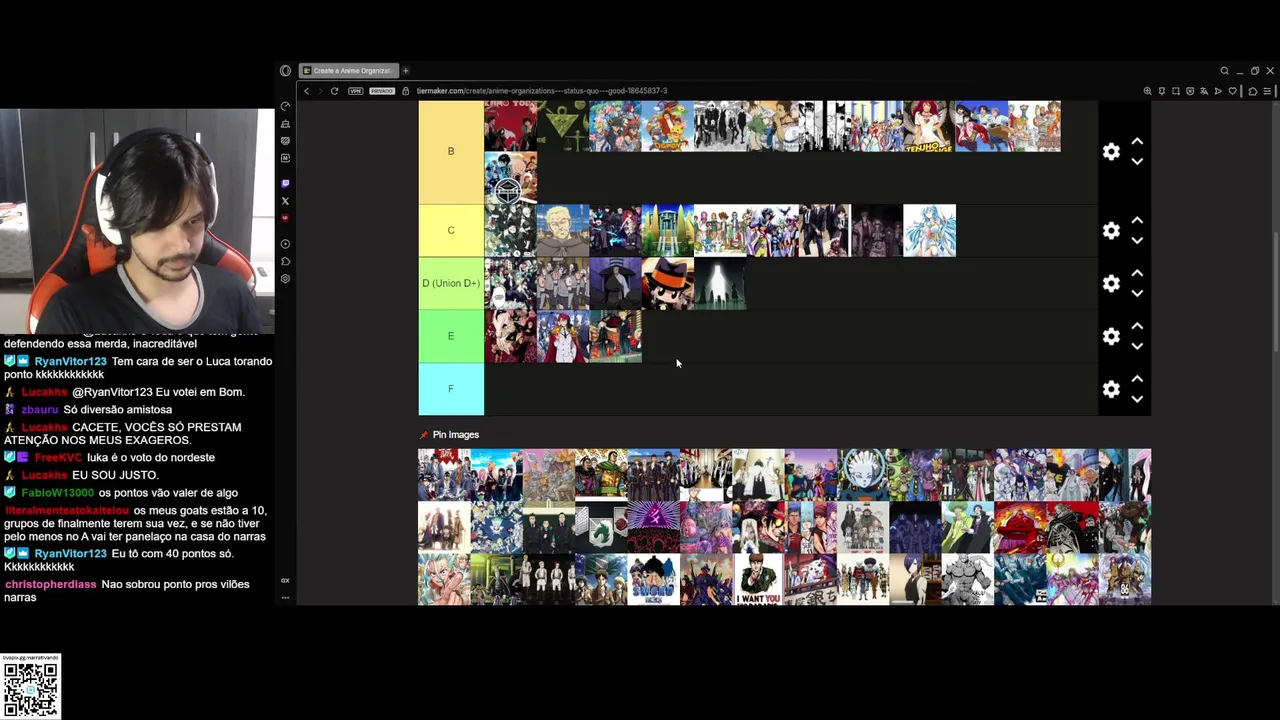Go back to the previous page
This screenshot has height=720, width=1280.
click(307, 91)
